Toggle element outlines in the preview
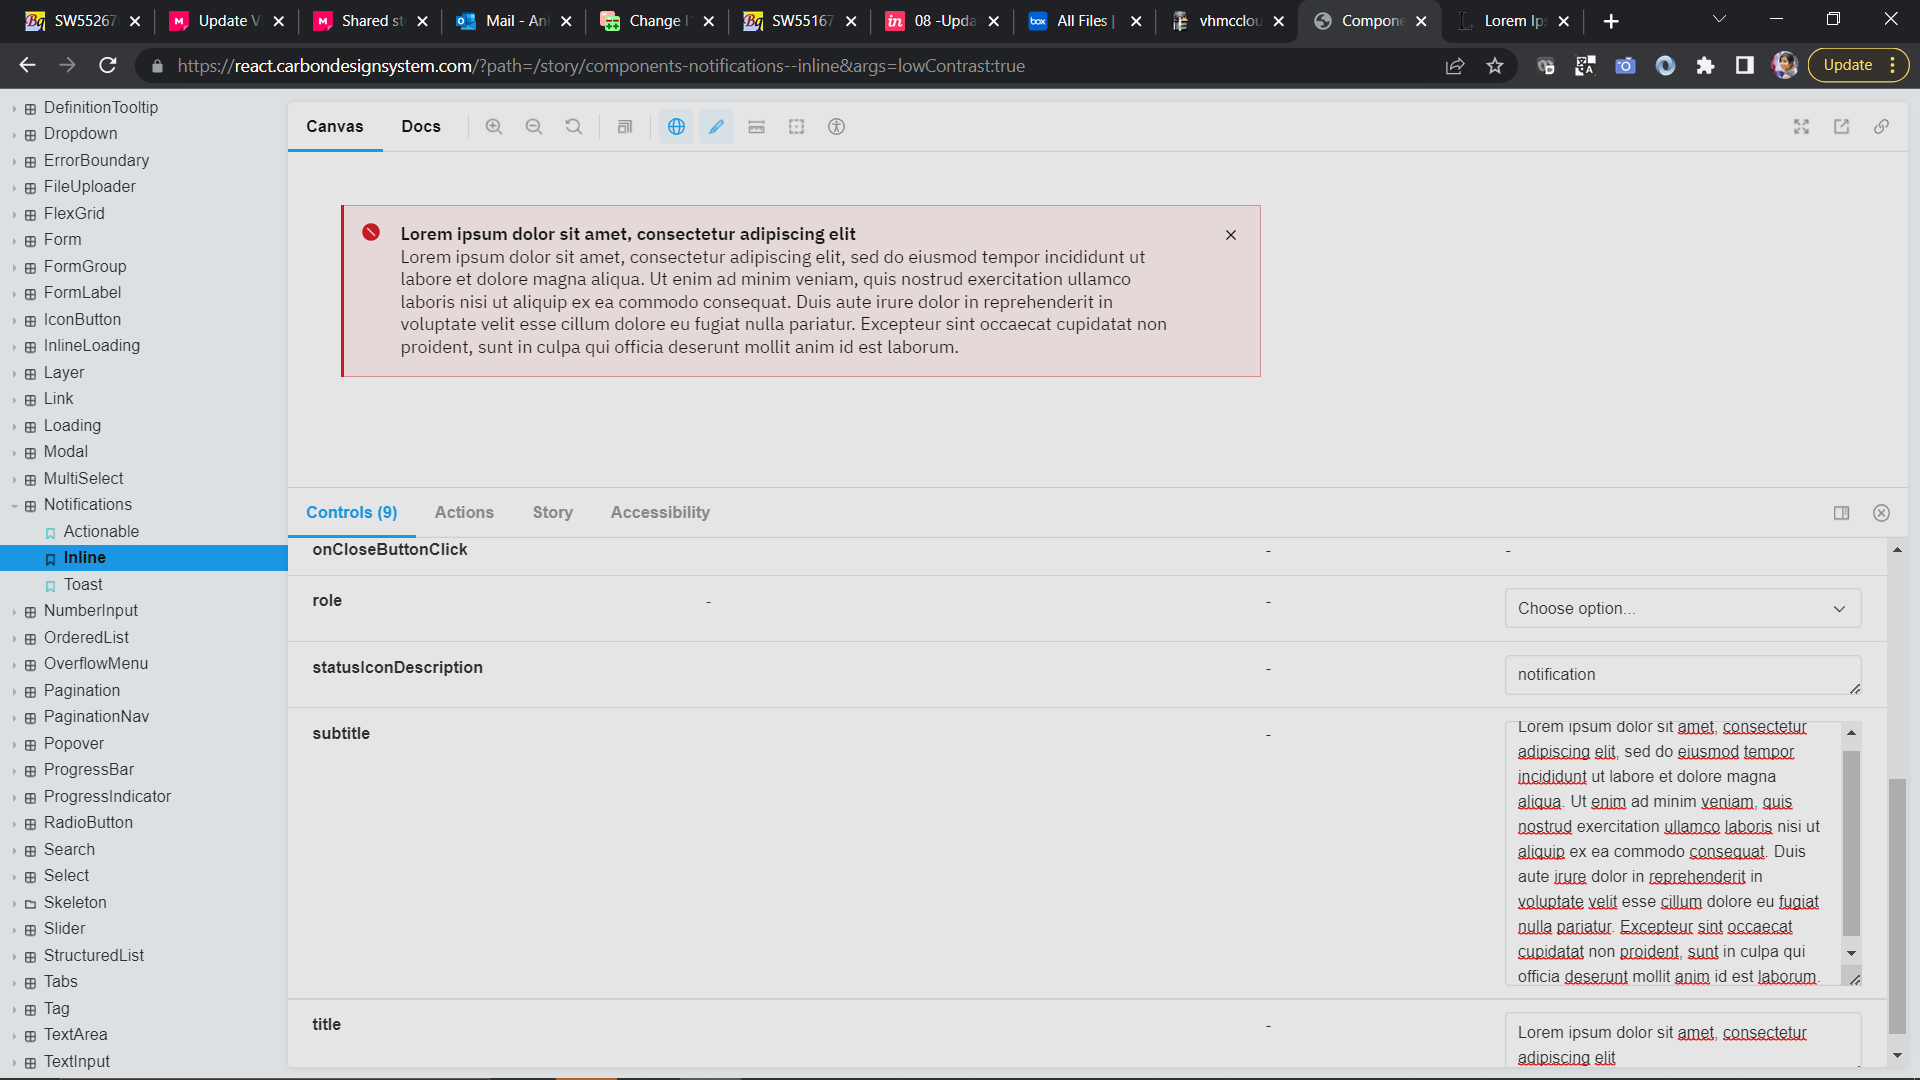 click(x=796, y=127)
